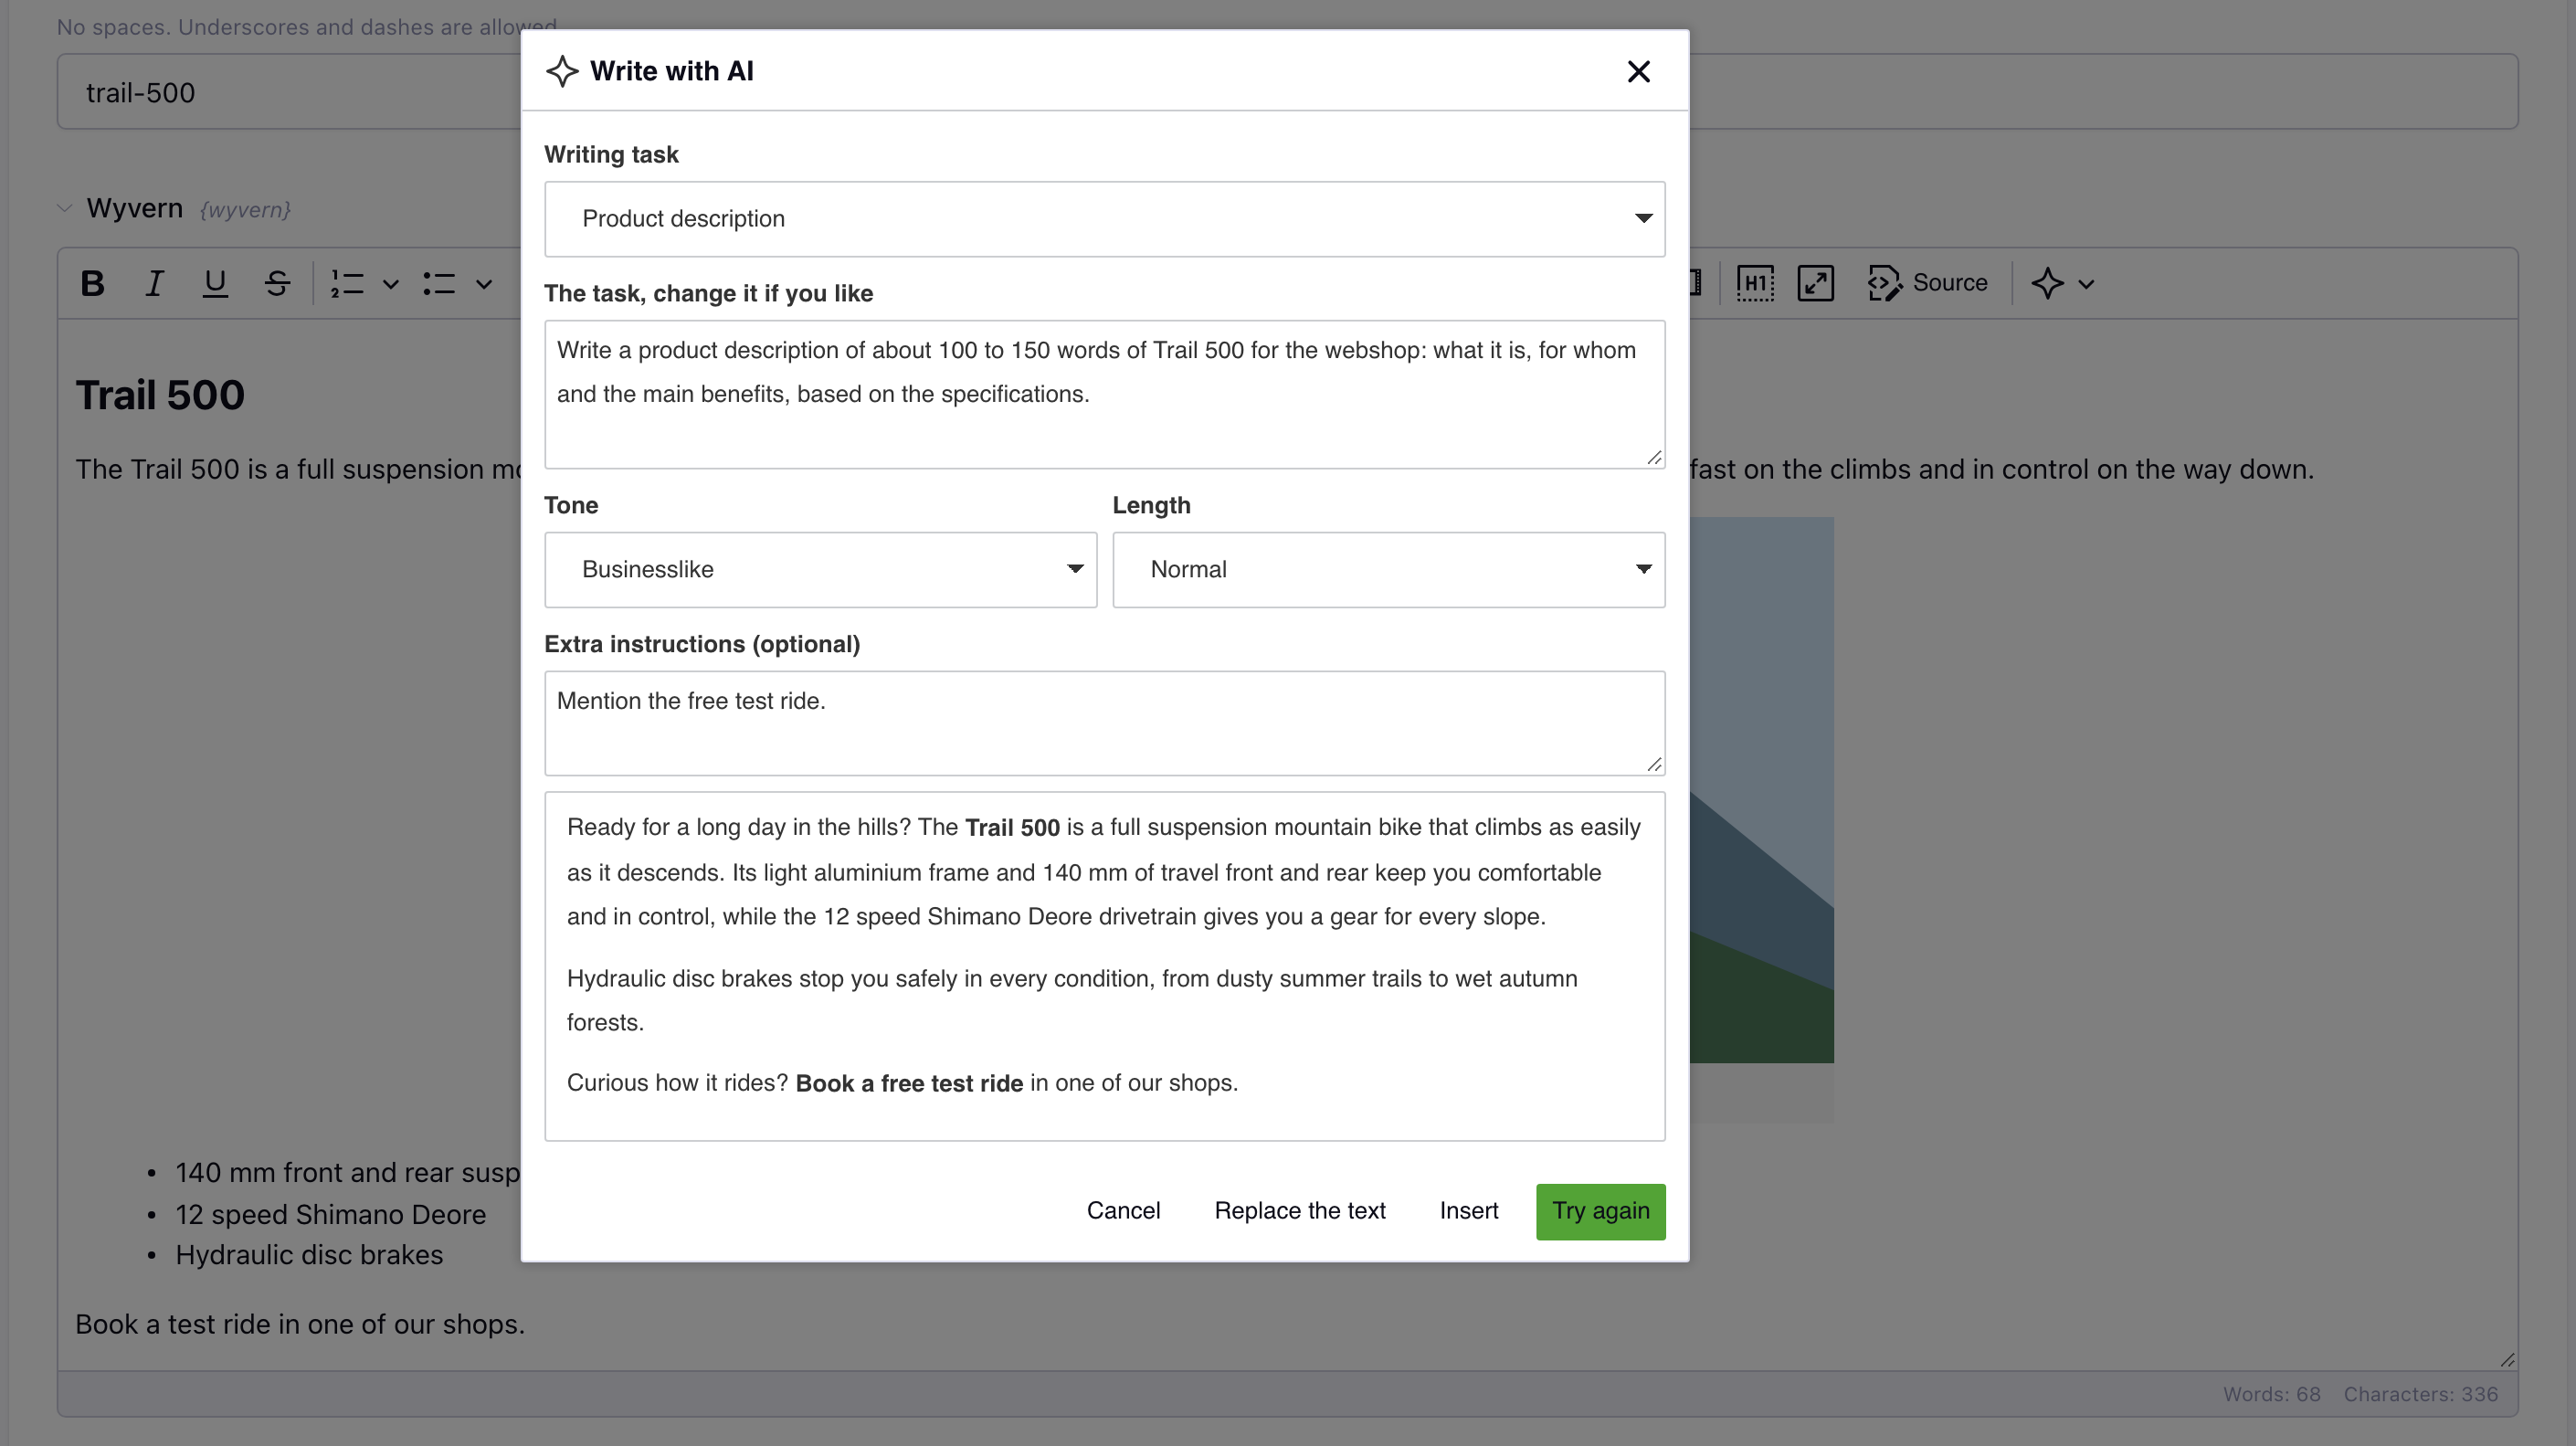
Task: Insert the generated AI text
Action: coord(1468,1212)
